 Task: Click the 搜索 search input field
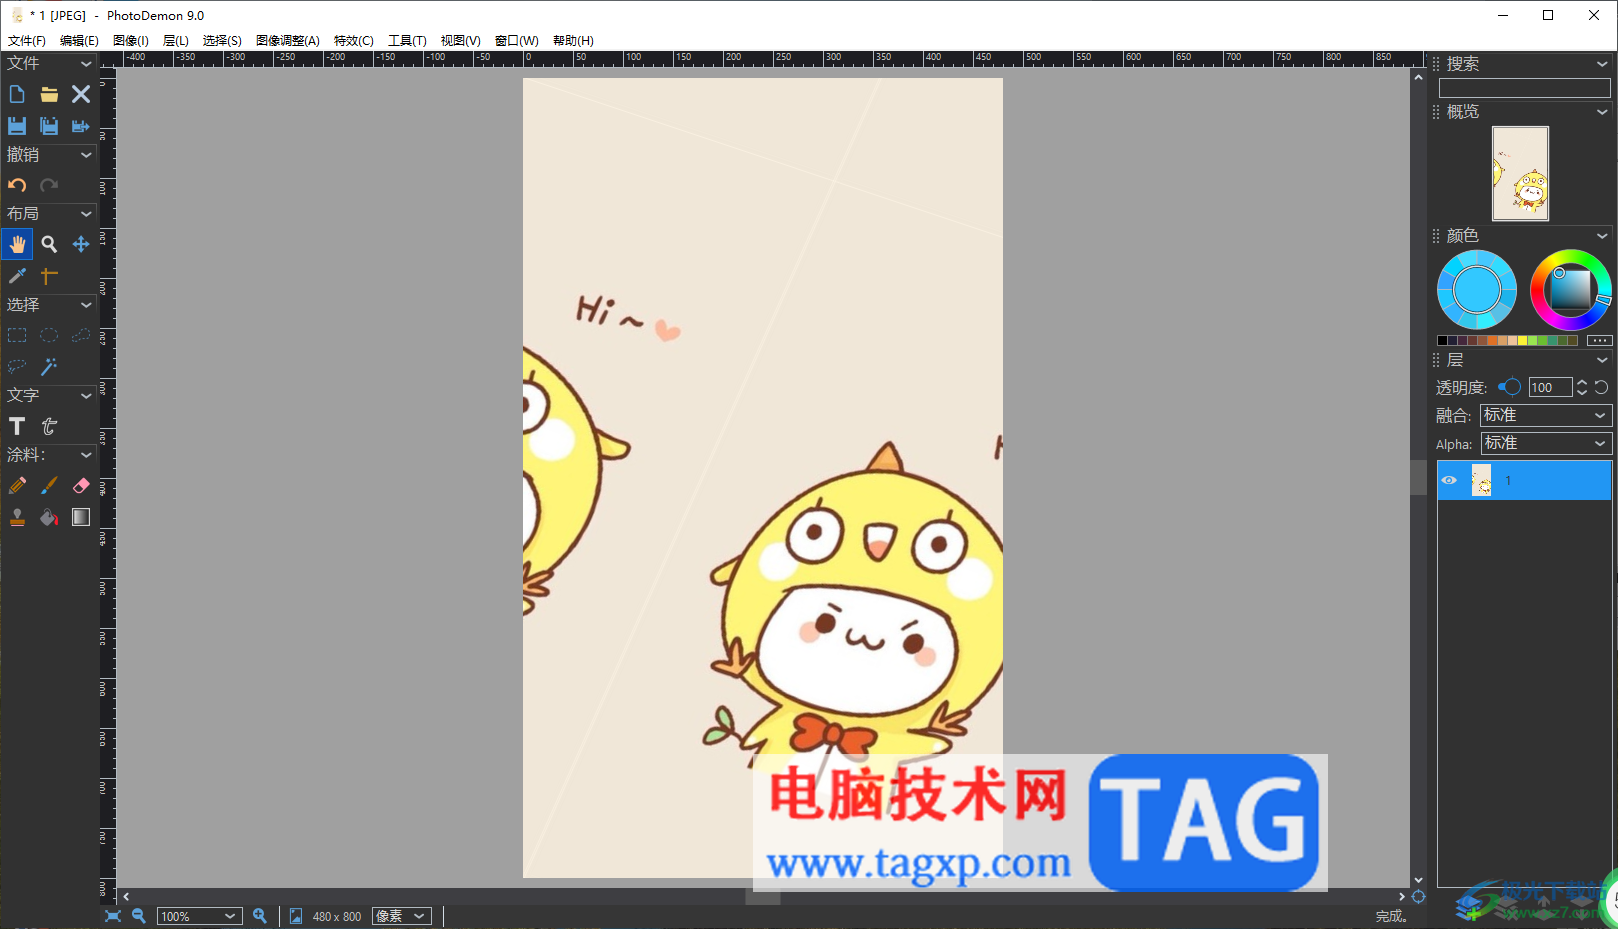point(1524,88)
